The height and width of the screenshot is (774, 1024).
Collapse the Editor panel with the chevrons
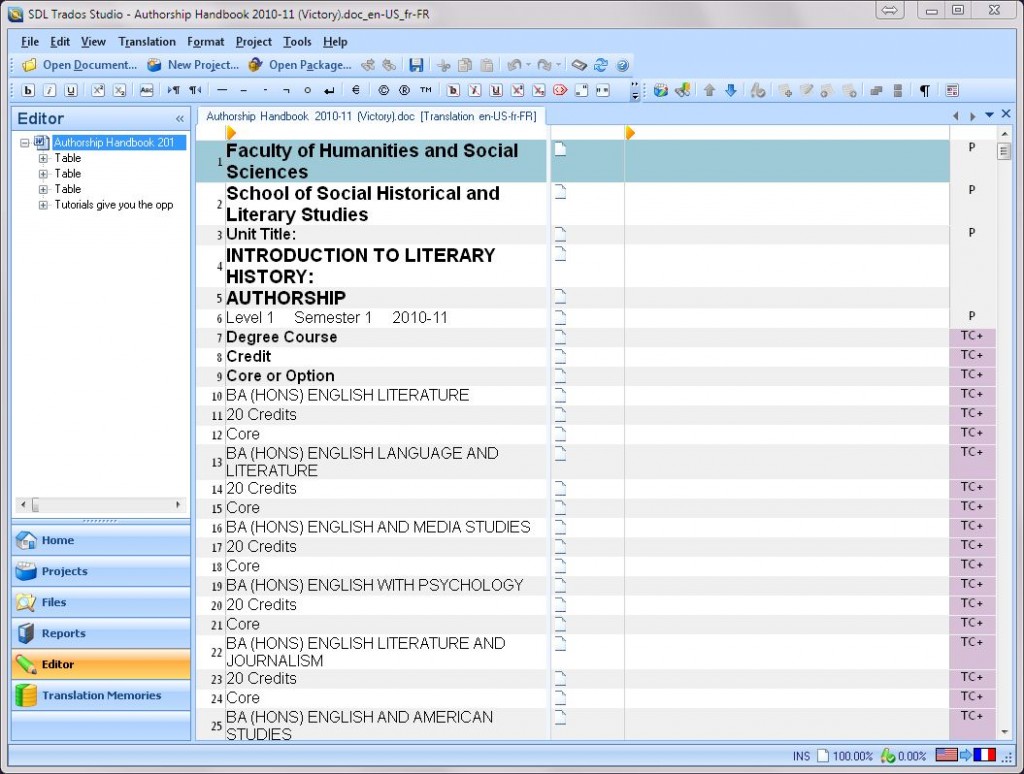pyautogui.click(x=180, y=119)
